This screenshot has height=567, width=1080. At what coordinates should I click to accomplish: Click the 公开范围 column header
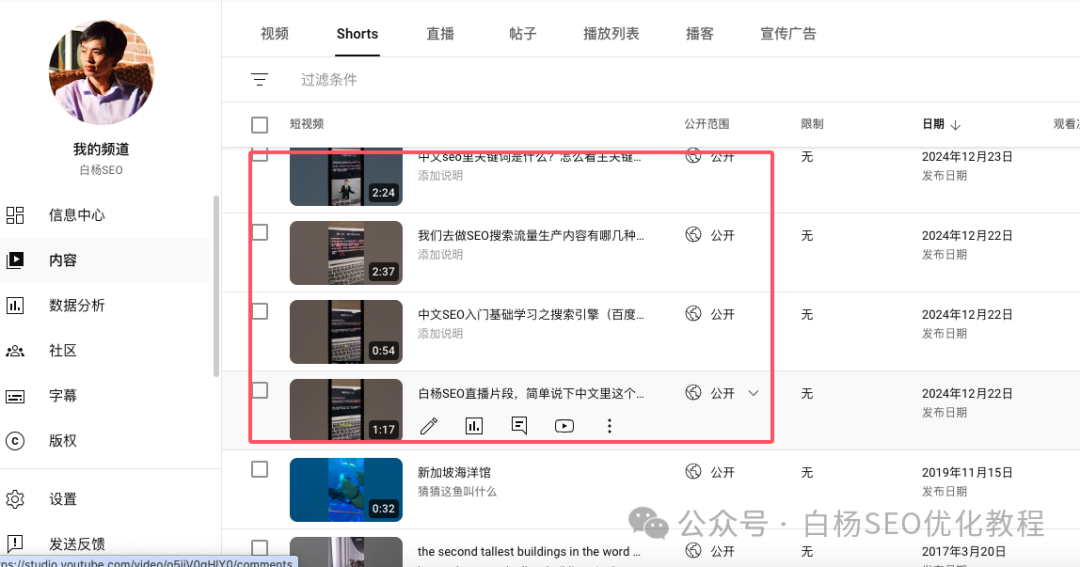[707, 124]
